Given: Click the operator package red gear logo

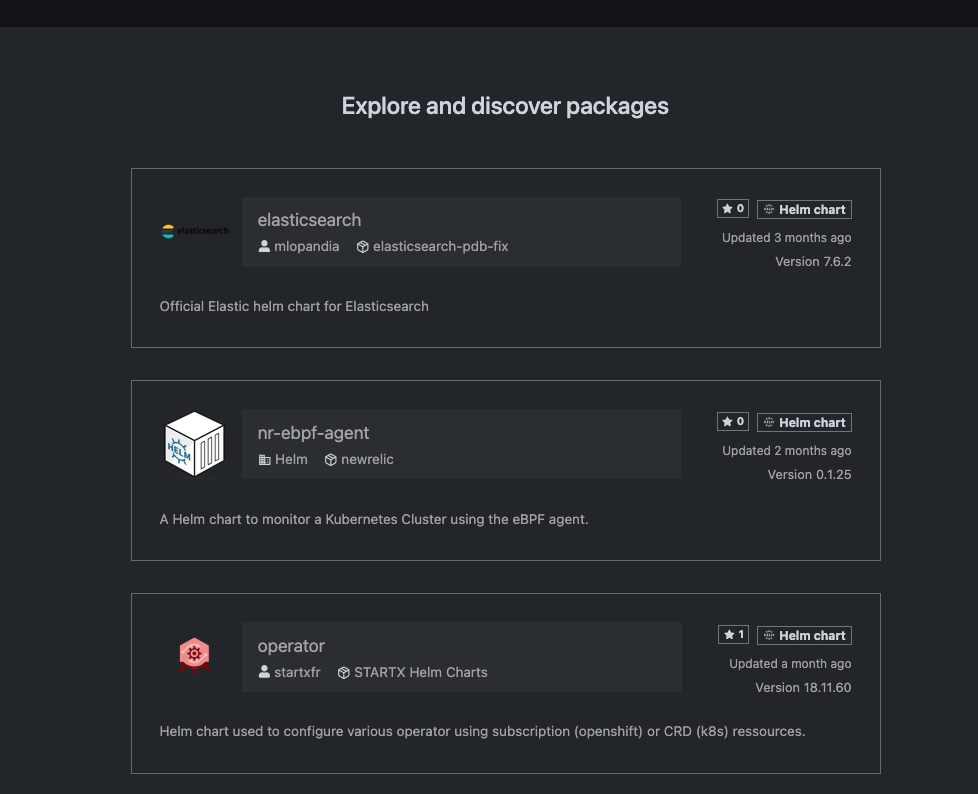Looking at the screenshot, I should 194,656.
